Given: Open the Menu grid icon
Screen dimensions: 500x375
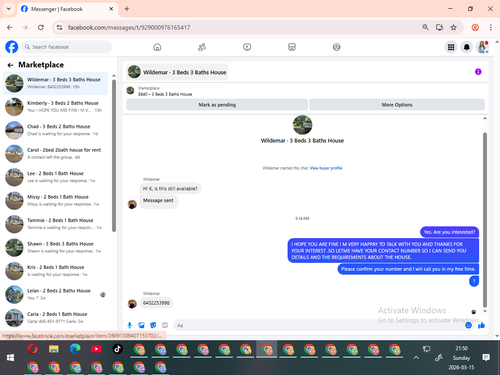Looking at the screenshot, I should 451,47.
